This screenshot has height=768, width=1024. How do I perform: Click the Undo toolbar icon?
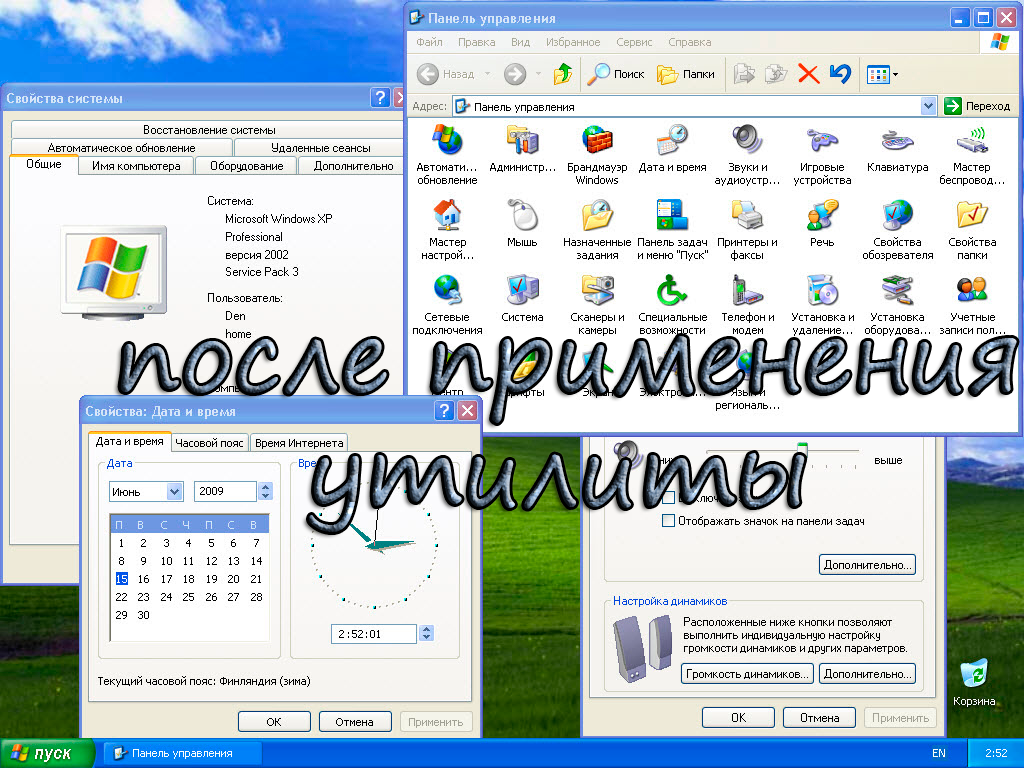coord(840,74)
